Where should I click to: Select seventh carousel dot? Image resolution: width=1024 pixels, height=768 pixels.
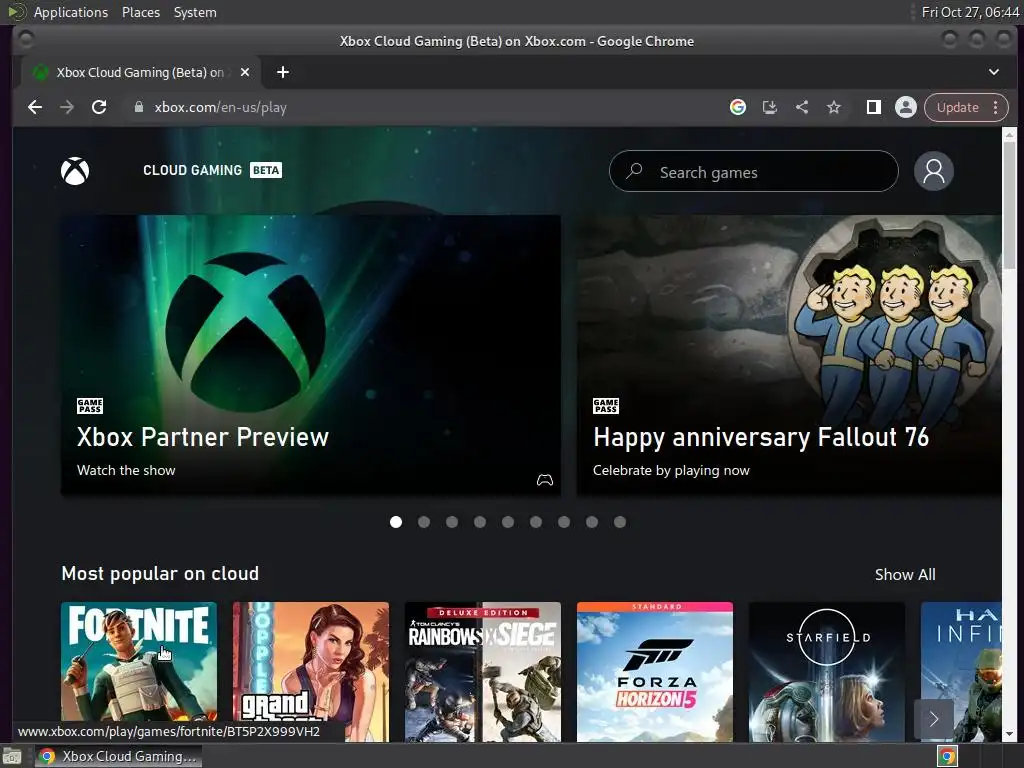[564, 522]
